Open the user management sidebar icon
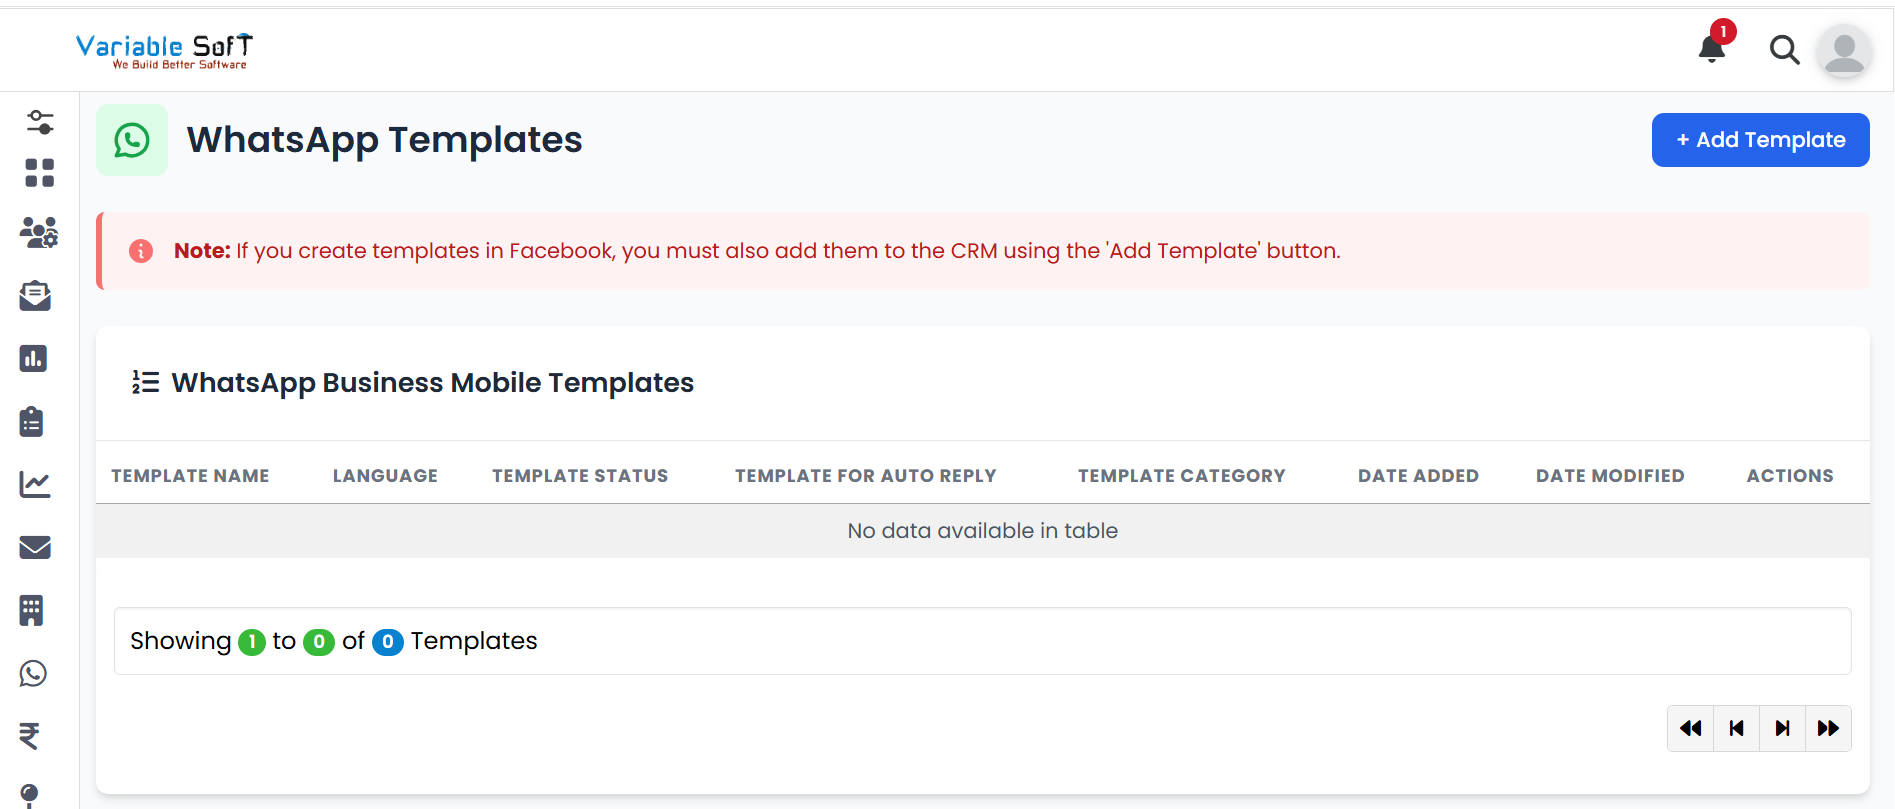 tap(39, 233)
